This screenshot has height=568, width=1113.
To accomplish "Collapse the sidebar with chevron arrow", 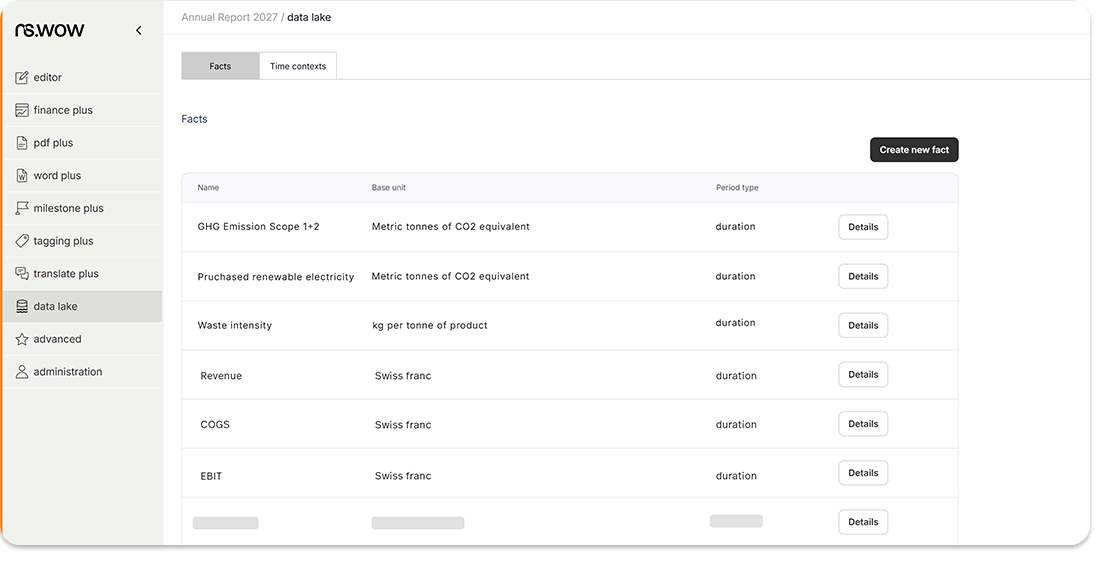I will (138, 31).
